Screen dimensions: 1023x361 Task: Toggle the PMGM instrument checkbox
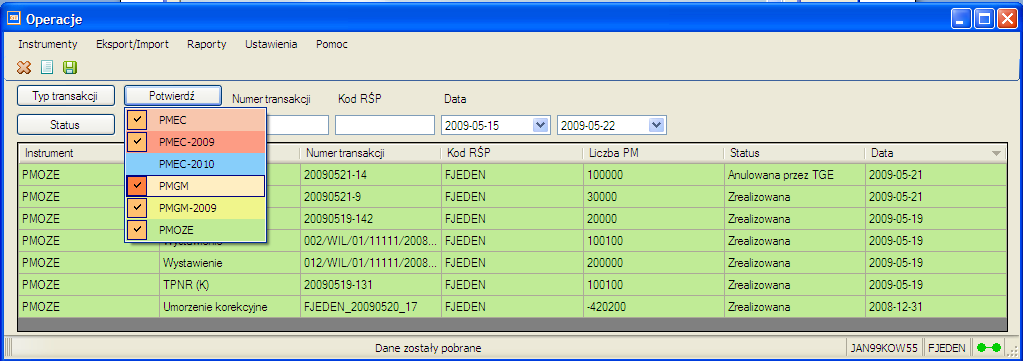click(x=137, y=186)
